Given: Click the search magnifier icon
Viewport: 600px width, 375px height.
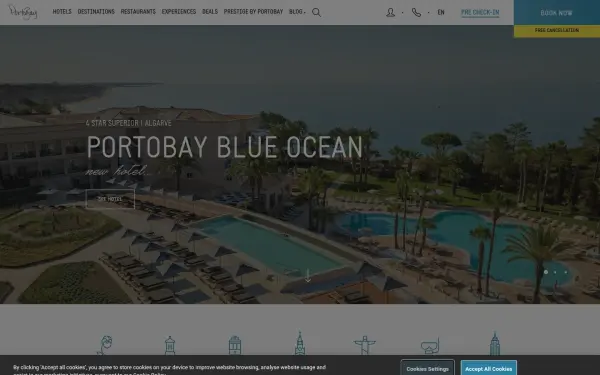Looking at the screenshot, I should 316,12.
